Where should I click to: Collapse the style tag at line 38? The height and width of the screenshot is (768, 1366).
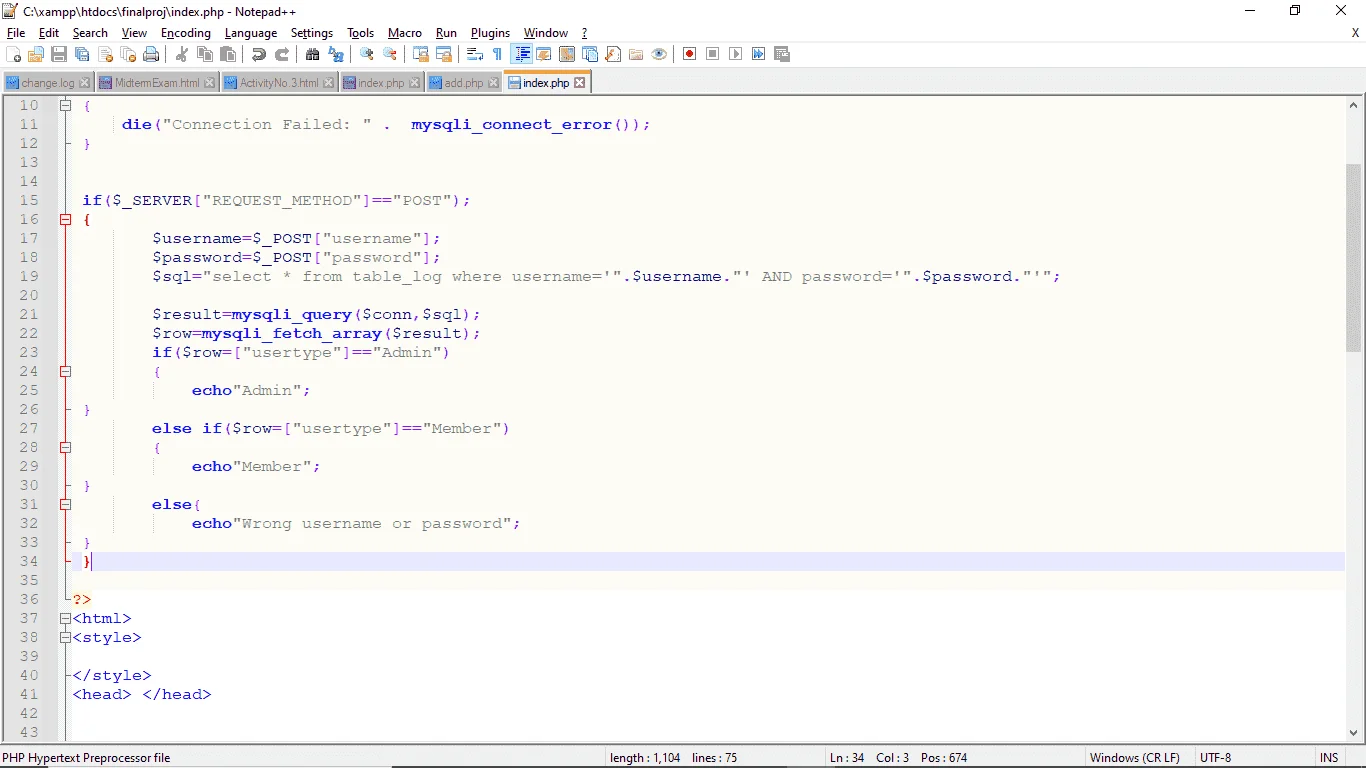(x=65, y=637)
